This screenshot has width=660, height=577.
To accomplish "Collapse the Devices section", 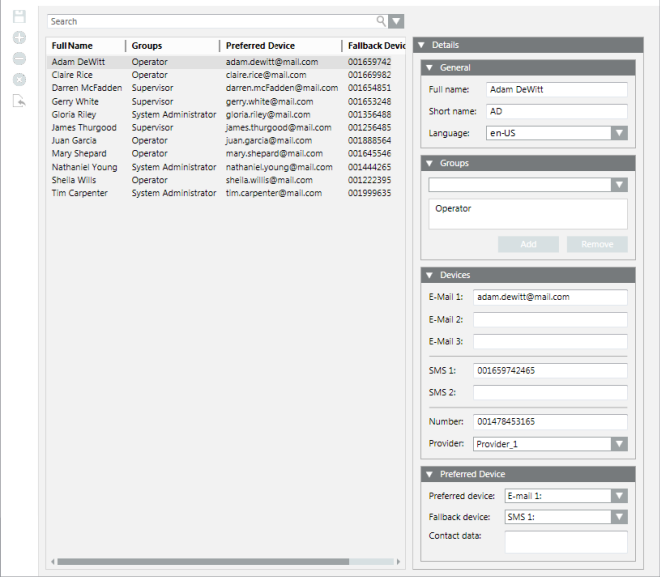I will [430, 275].
